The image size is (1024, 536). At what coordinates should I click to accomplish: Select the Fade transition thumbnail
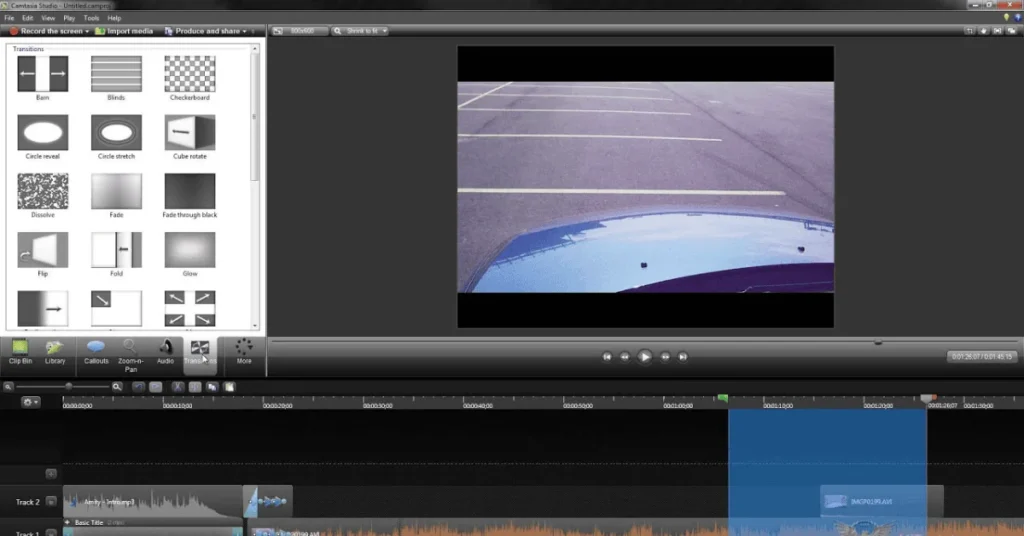(116, 191)
